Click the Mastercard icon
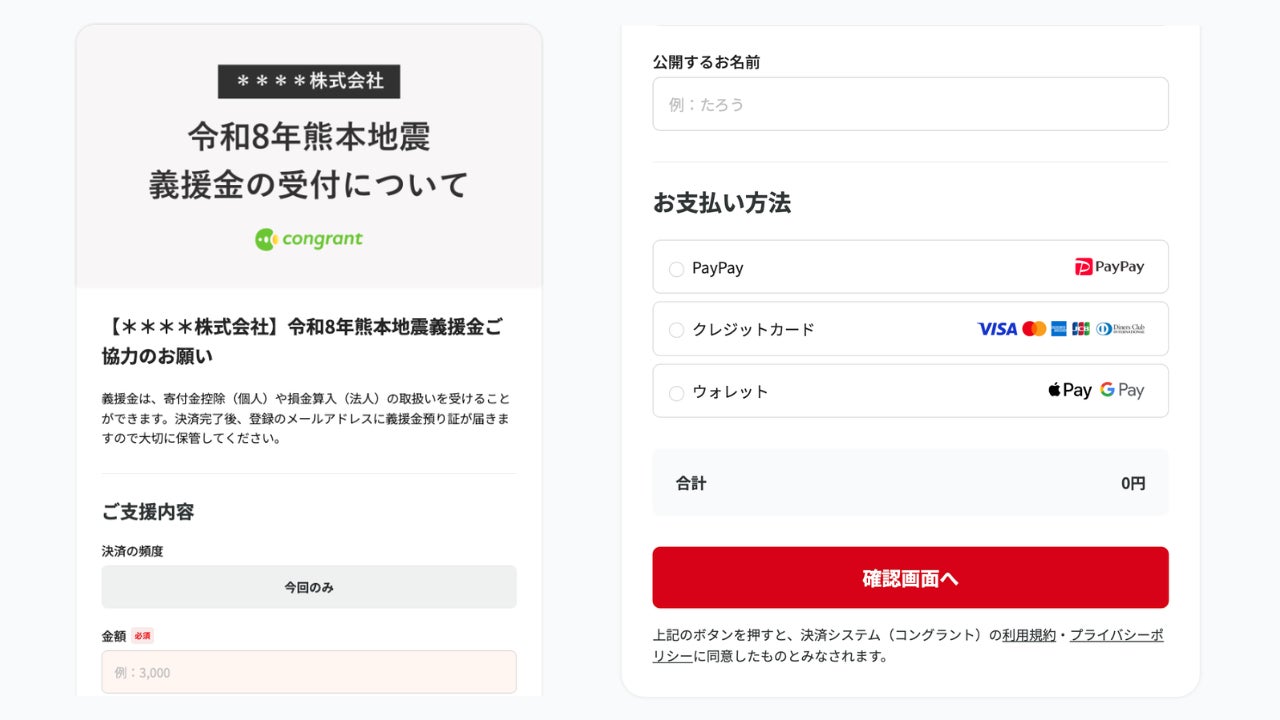 1034,329
